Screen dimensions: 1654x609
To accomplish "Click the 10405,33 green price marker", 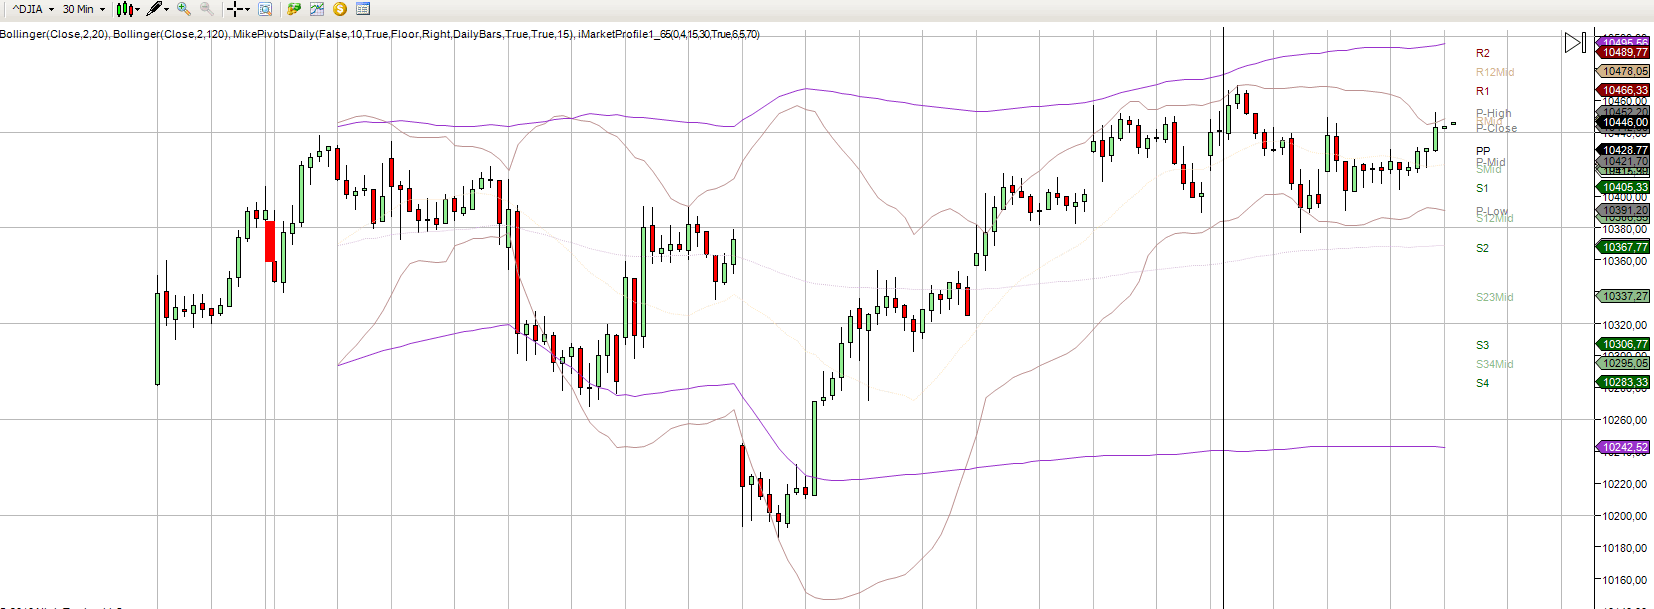I will pos(1623,187).
